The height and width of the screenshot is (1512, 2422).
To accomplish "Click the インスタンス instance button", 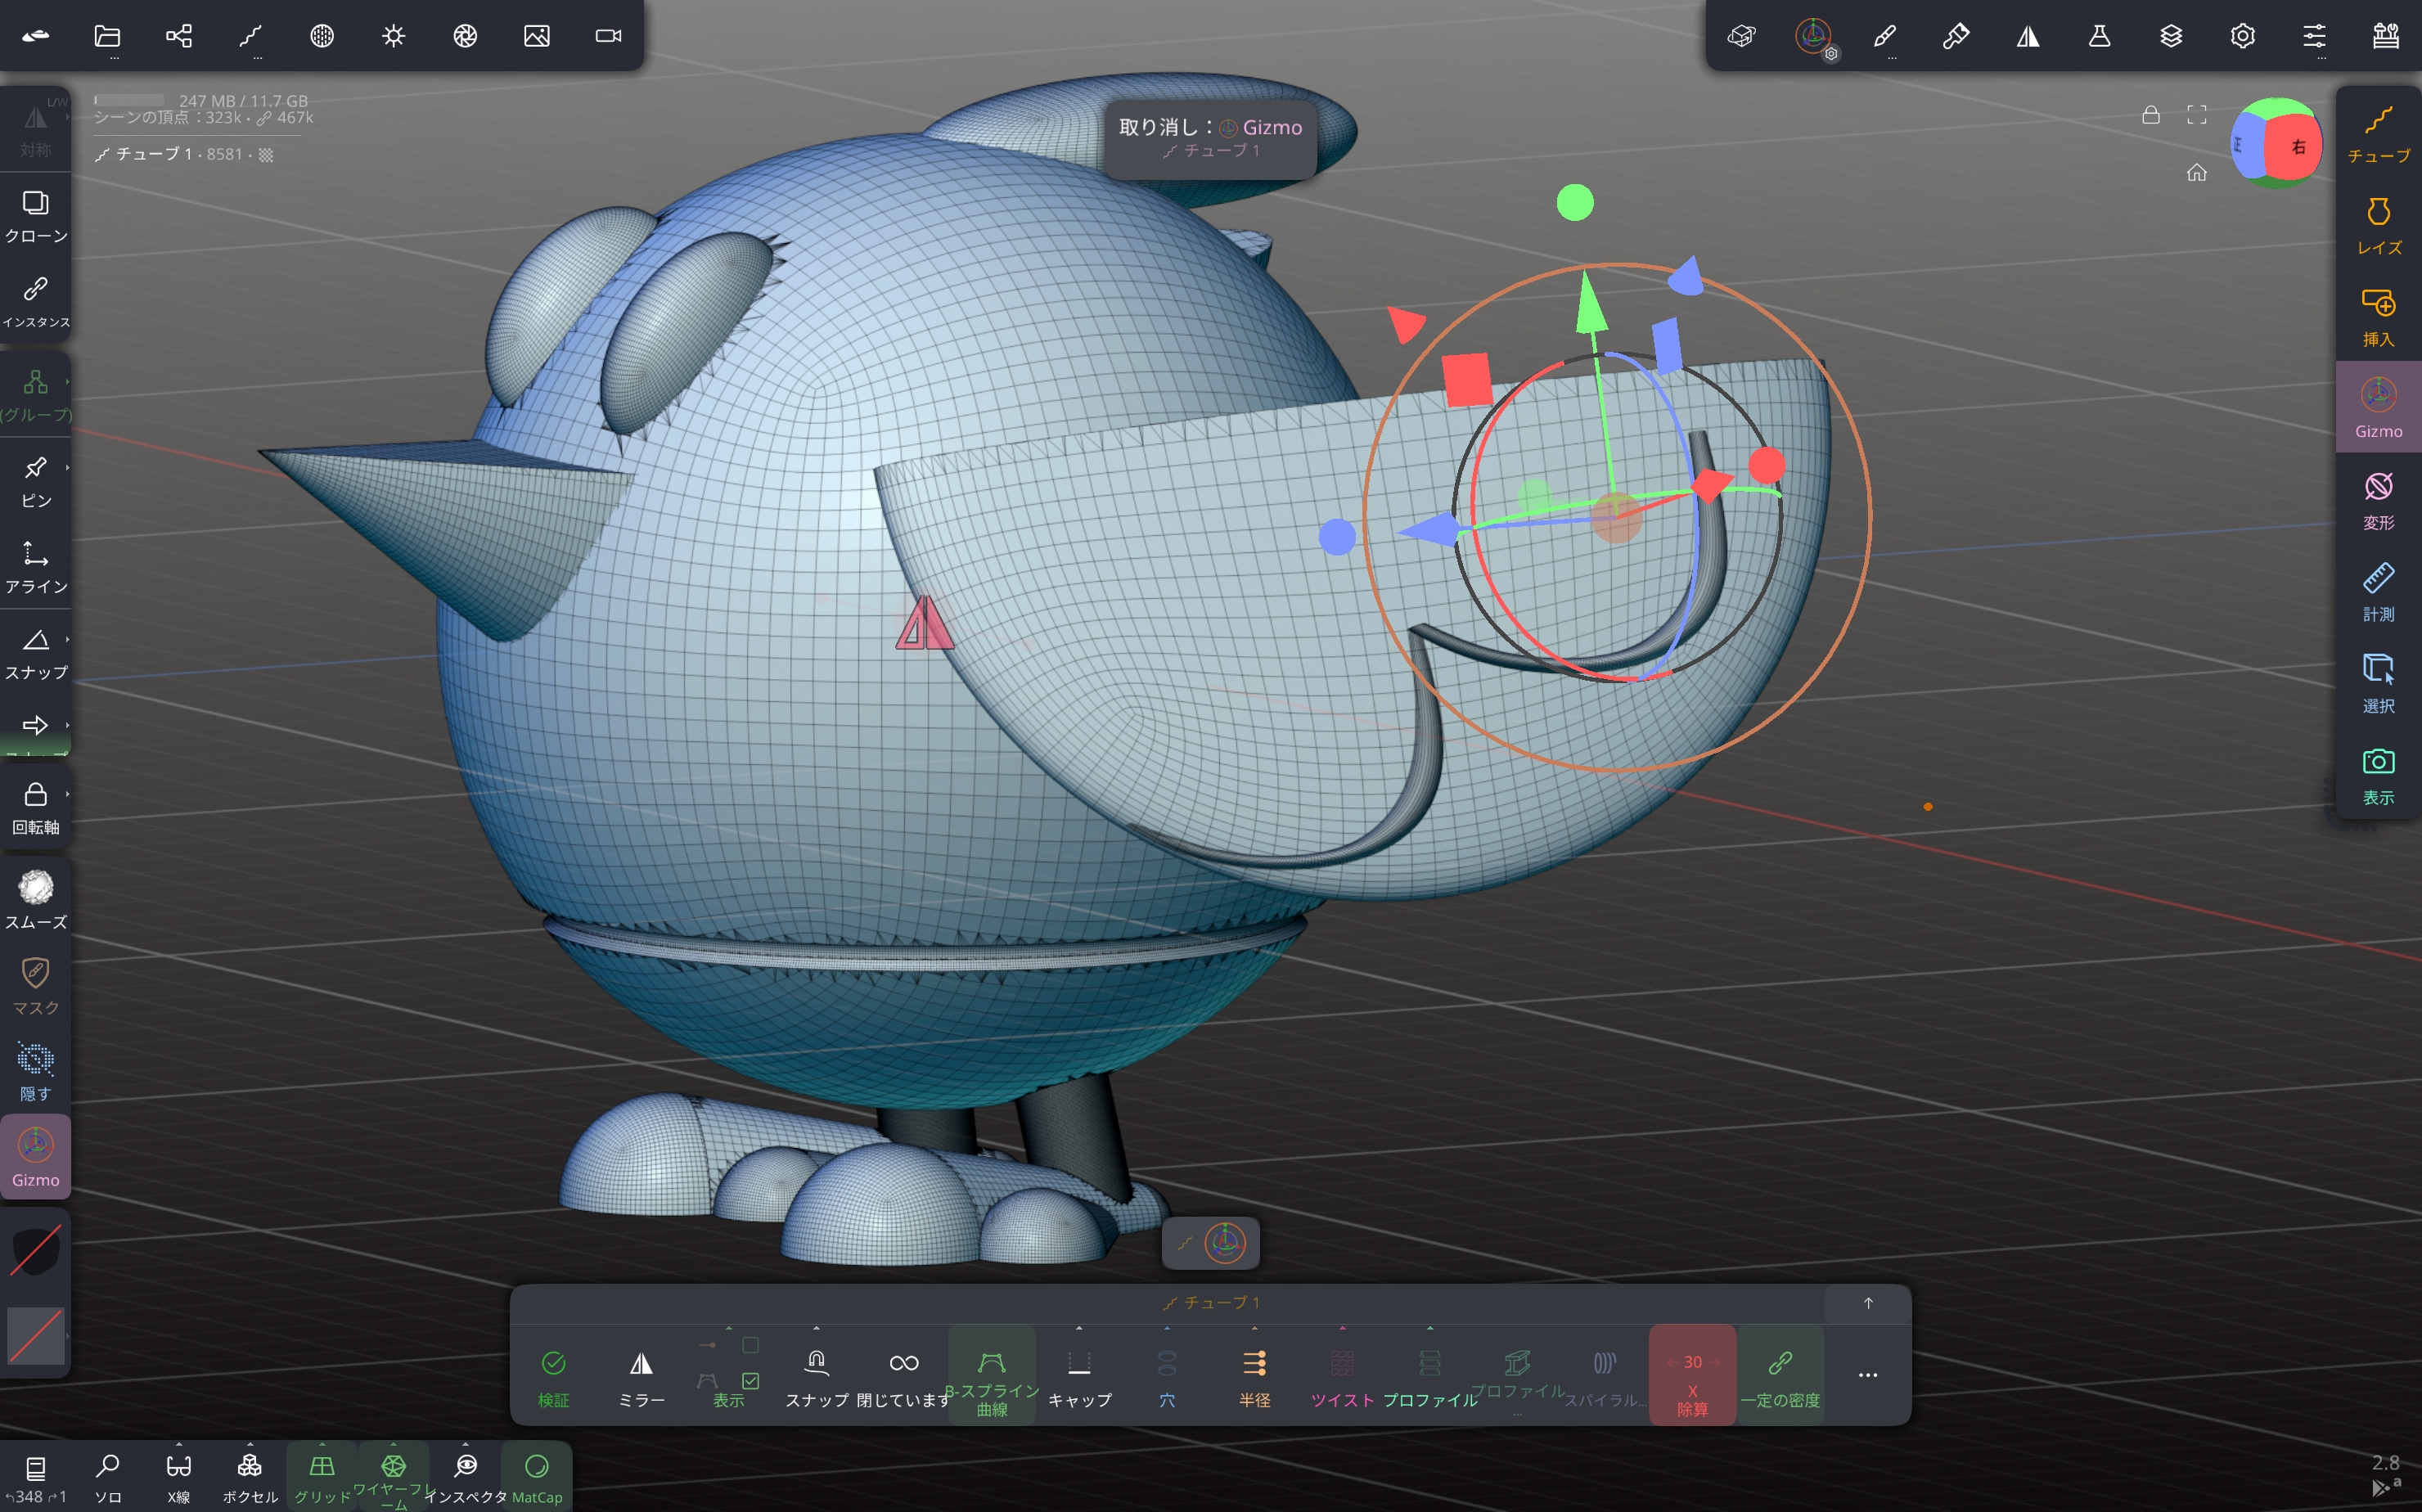I will point(36,302).
